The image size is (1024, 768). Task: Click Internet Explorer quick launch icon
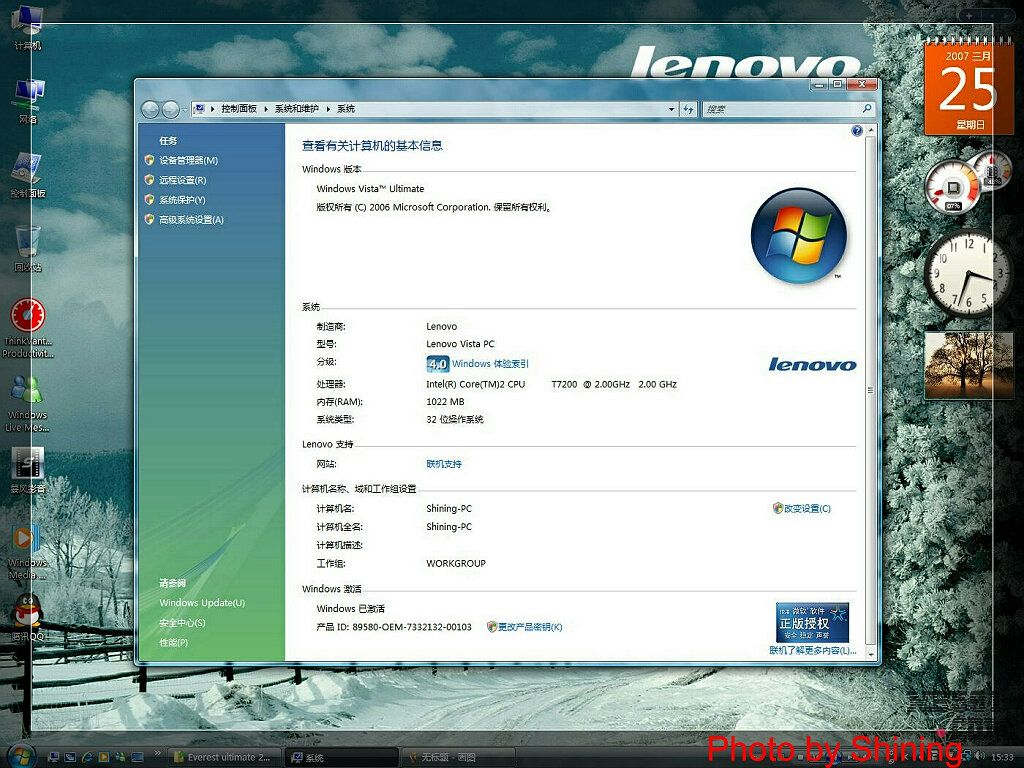tap(87, 758)
